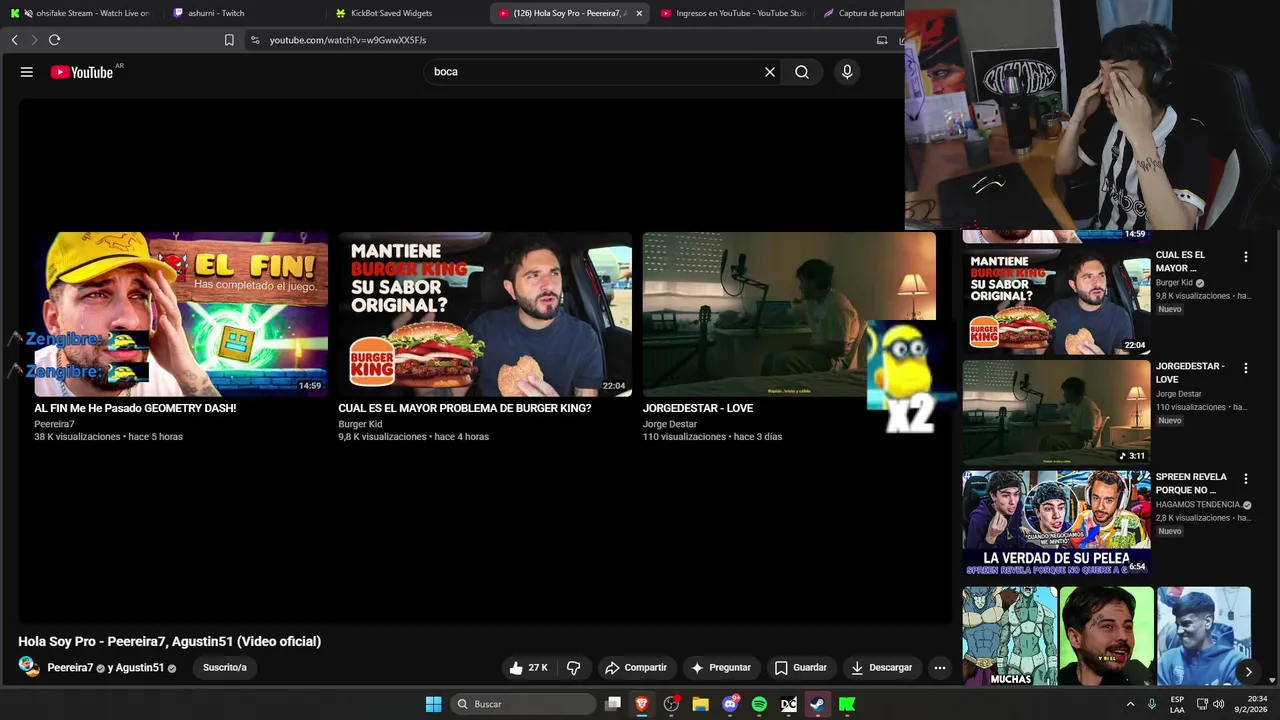Focus the browser address bar URL

(347, 40)
